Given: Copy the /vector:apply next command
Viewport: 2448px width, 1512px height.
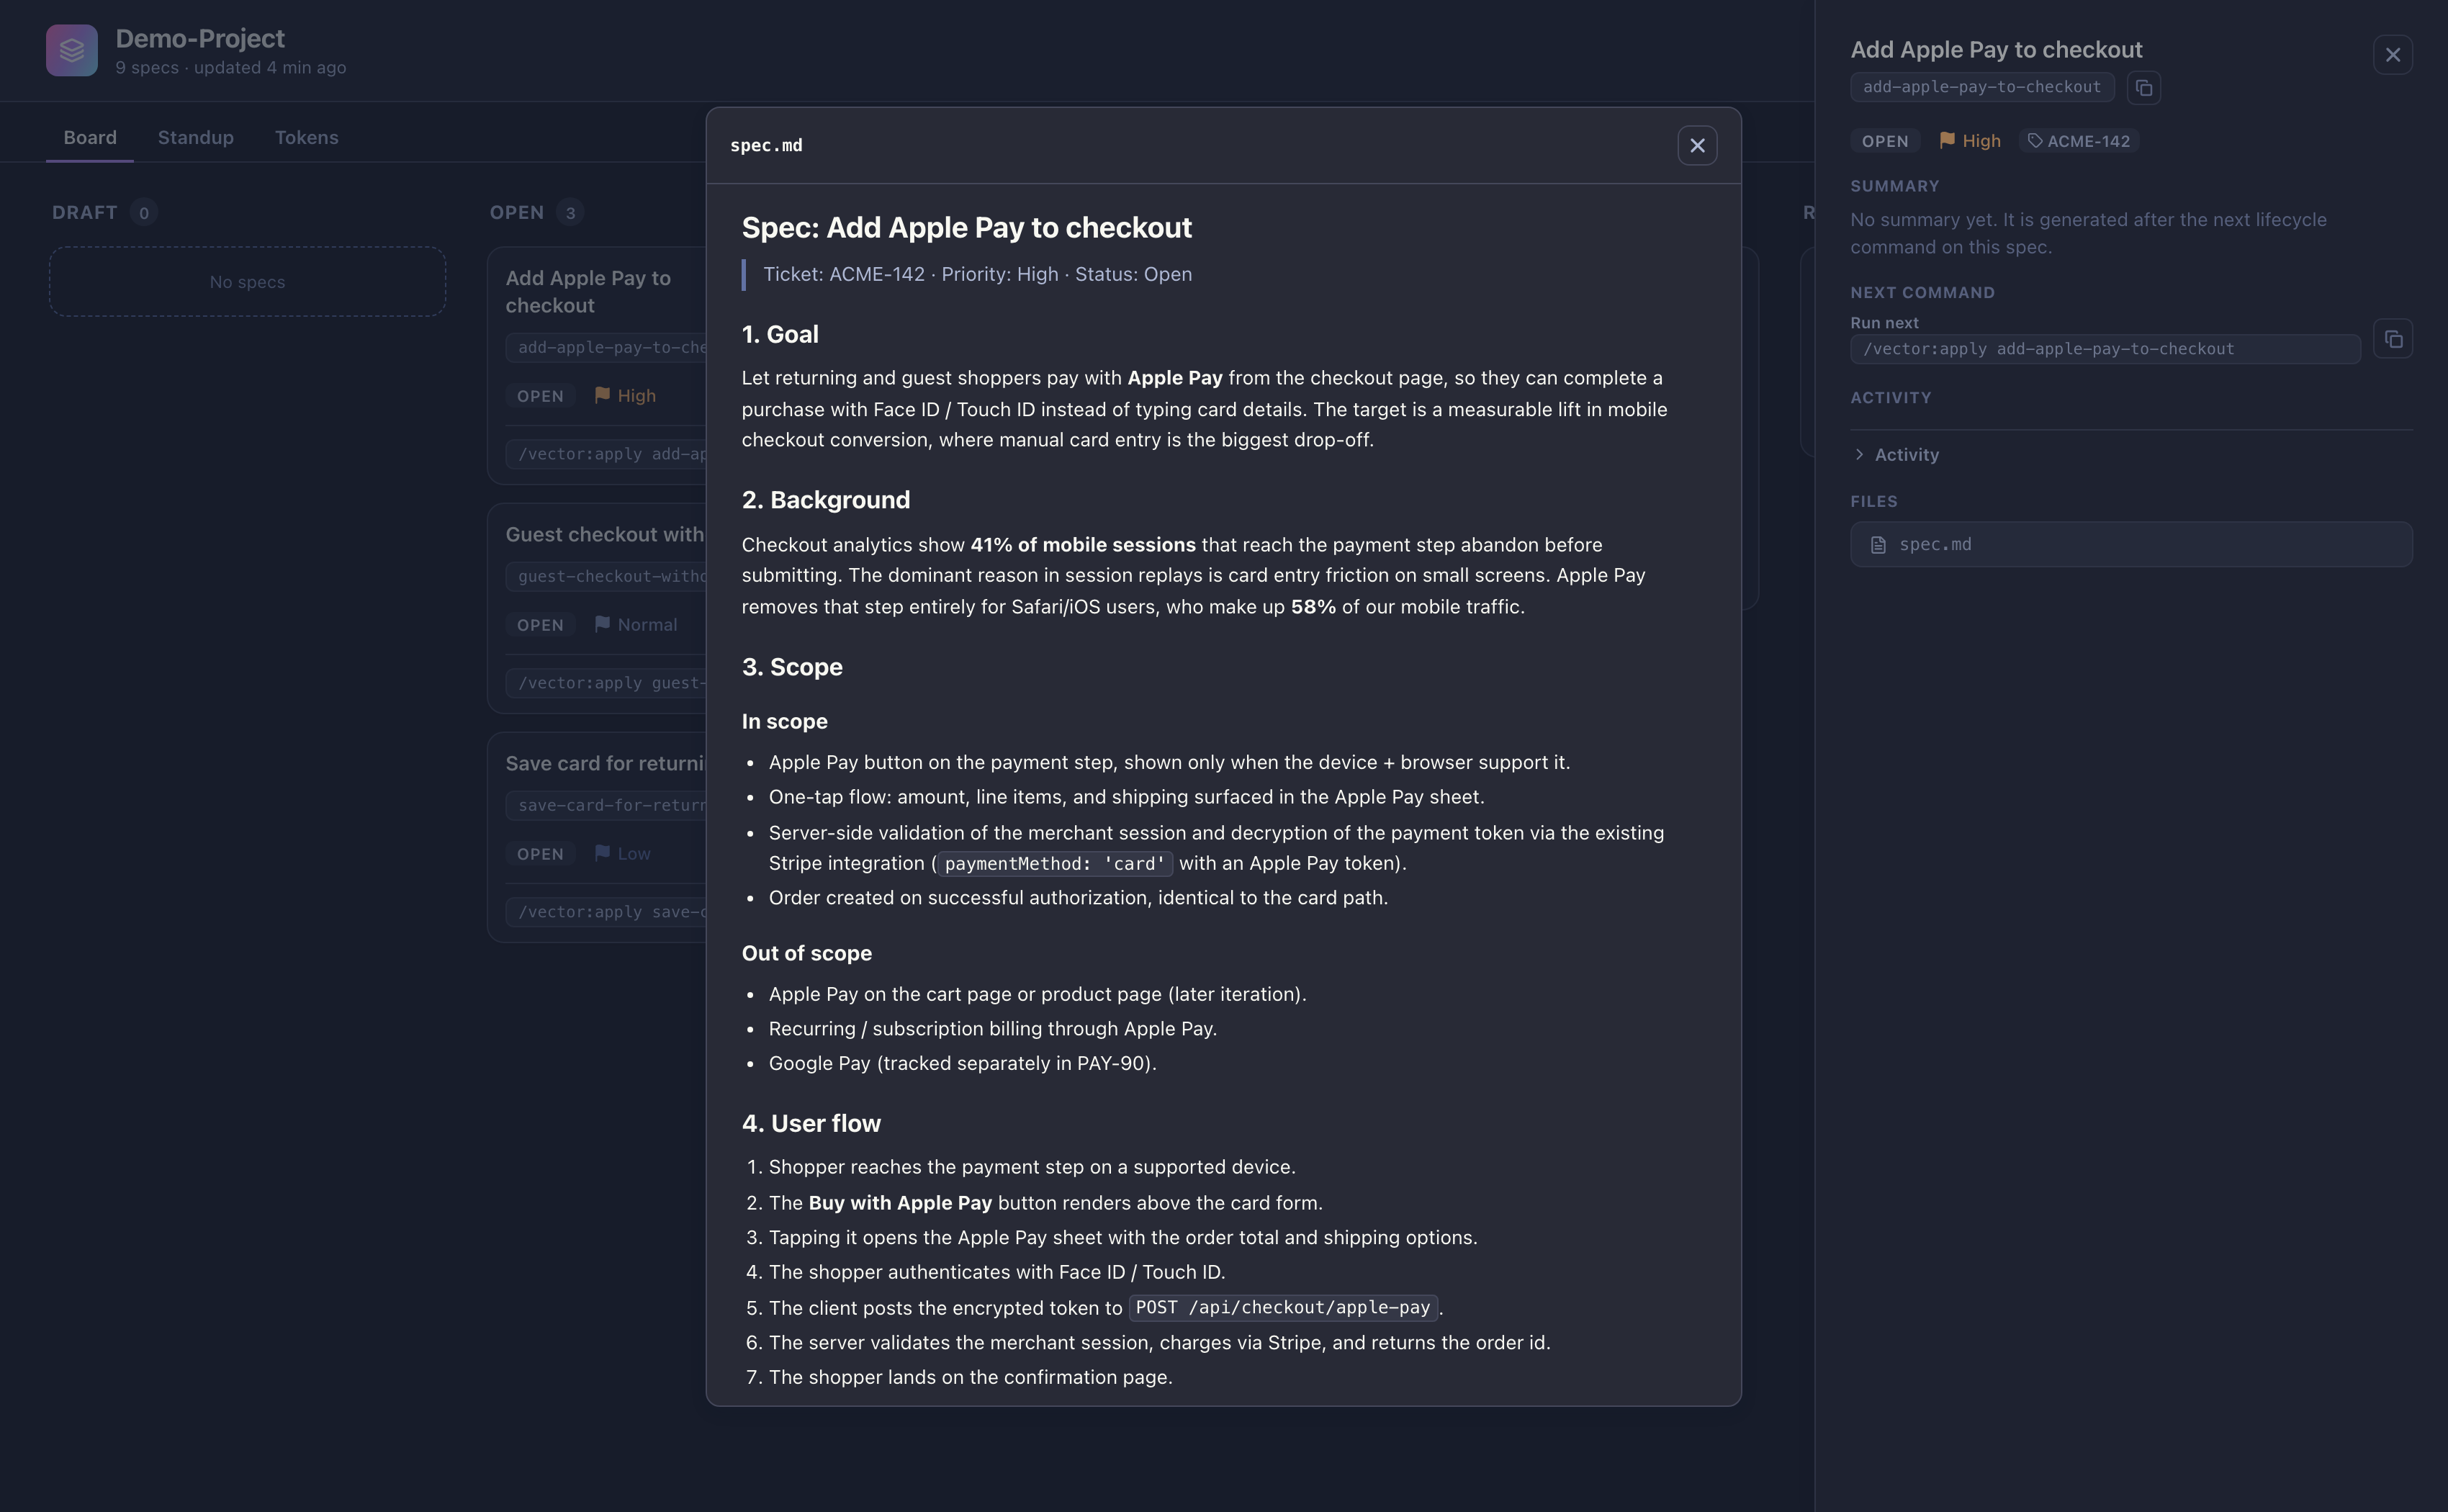Looking at the screenshot, I should pos(2392,339).
